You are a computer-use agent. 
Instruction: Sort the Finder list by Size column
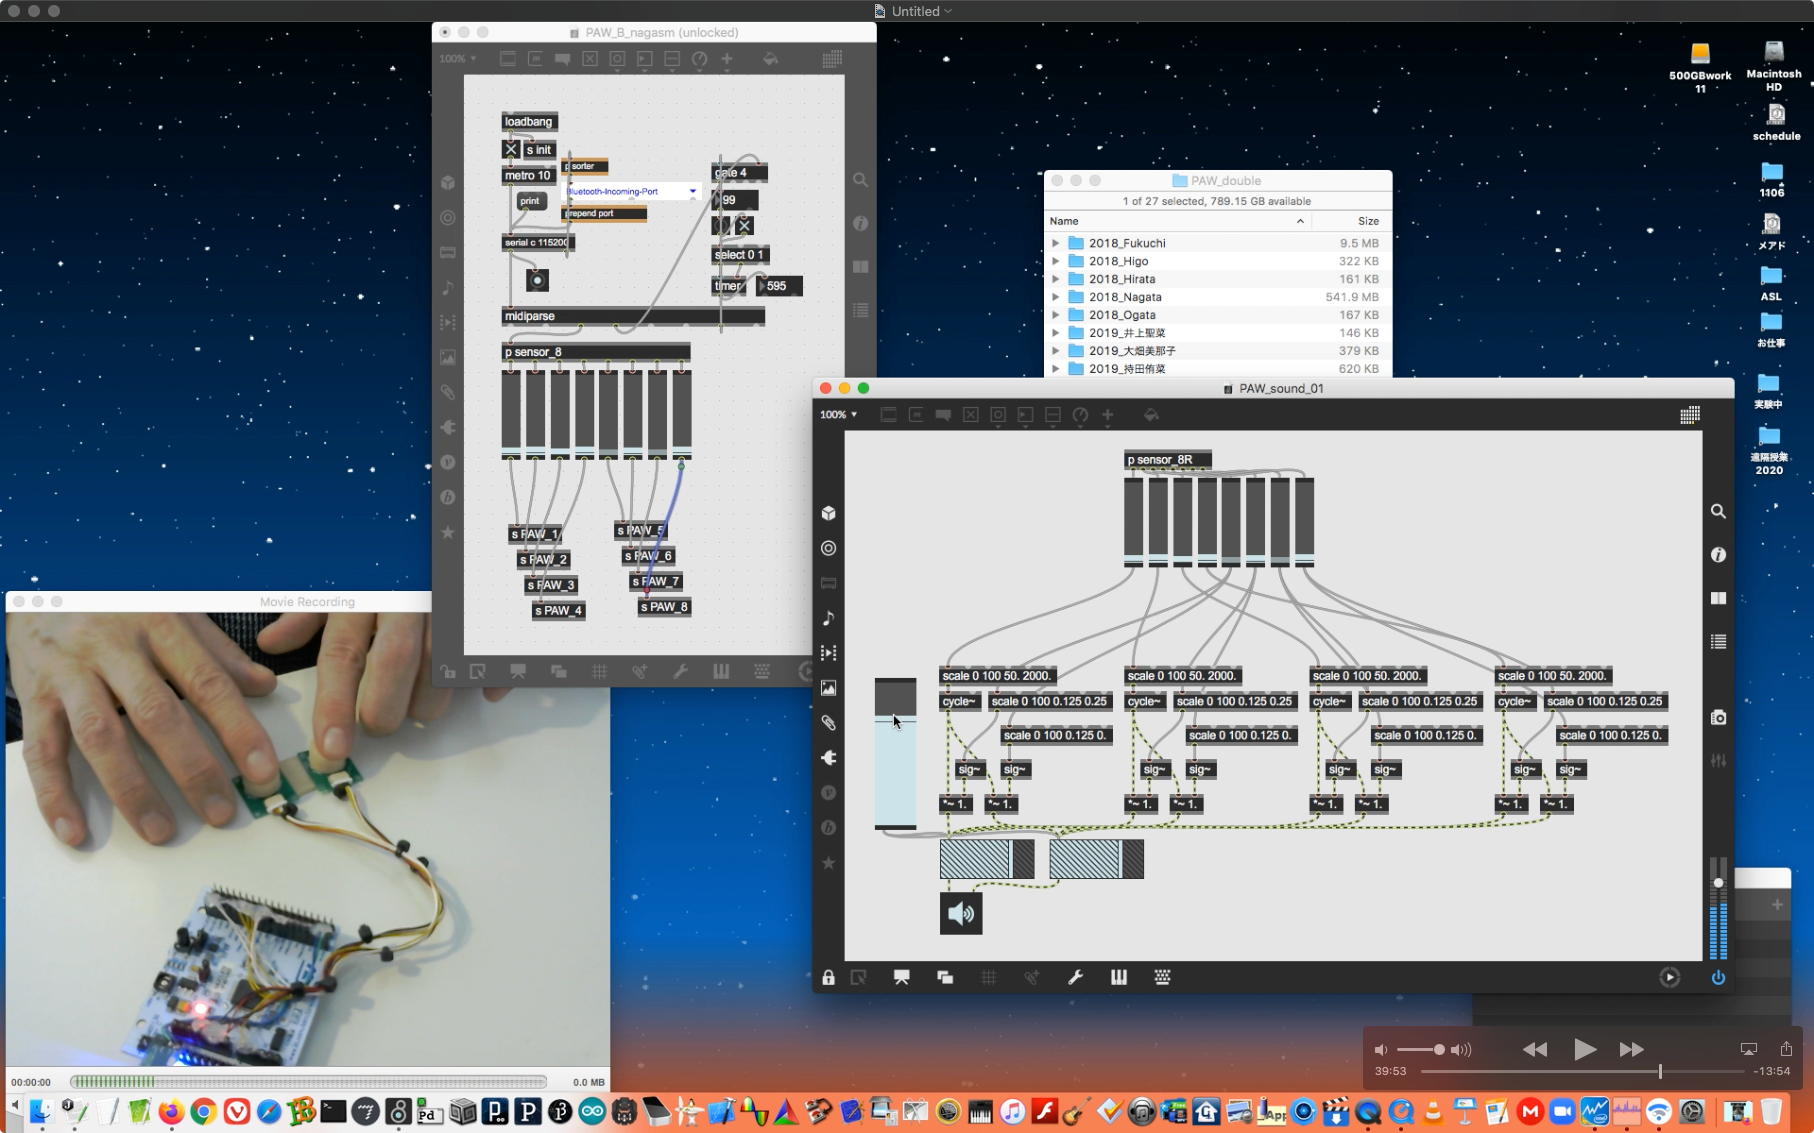(x=1367, y=221)
